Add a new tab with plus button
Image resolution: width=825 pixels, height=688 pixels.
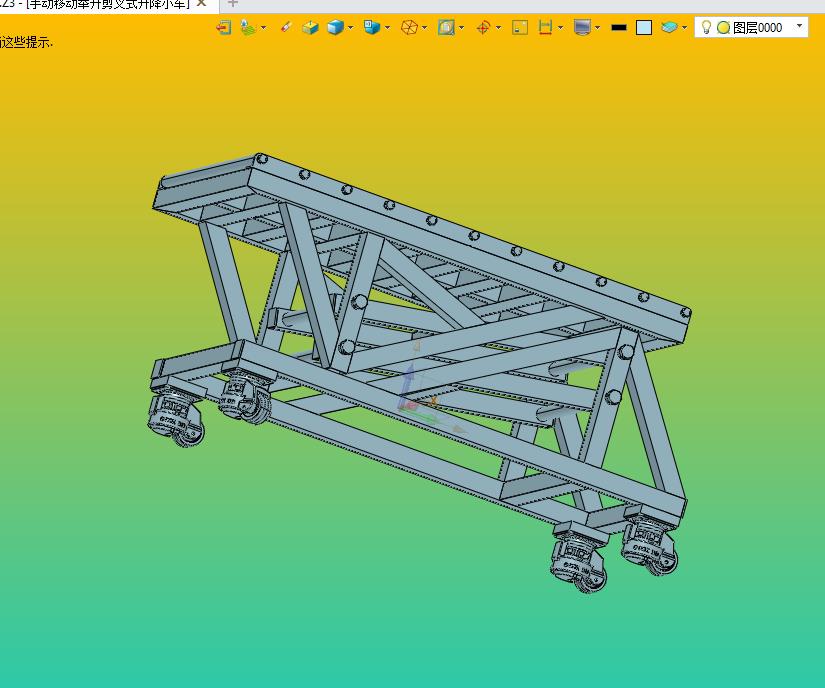pos(233,3)
